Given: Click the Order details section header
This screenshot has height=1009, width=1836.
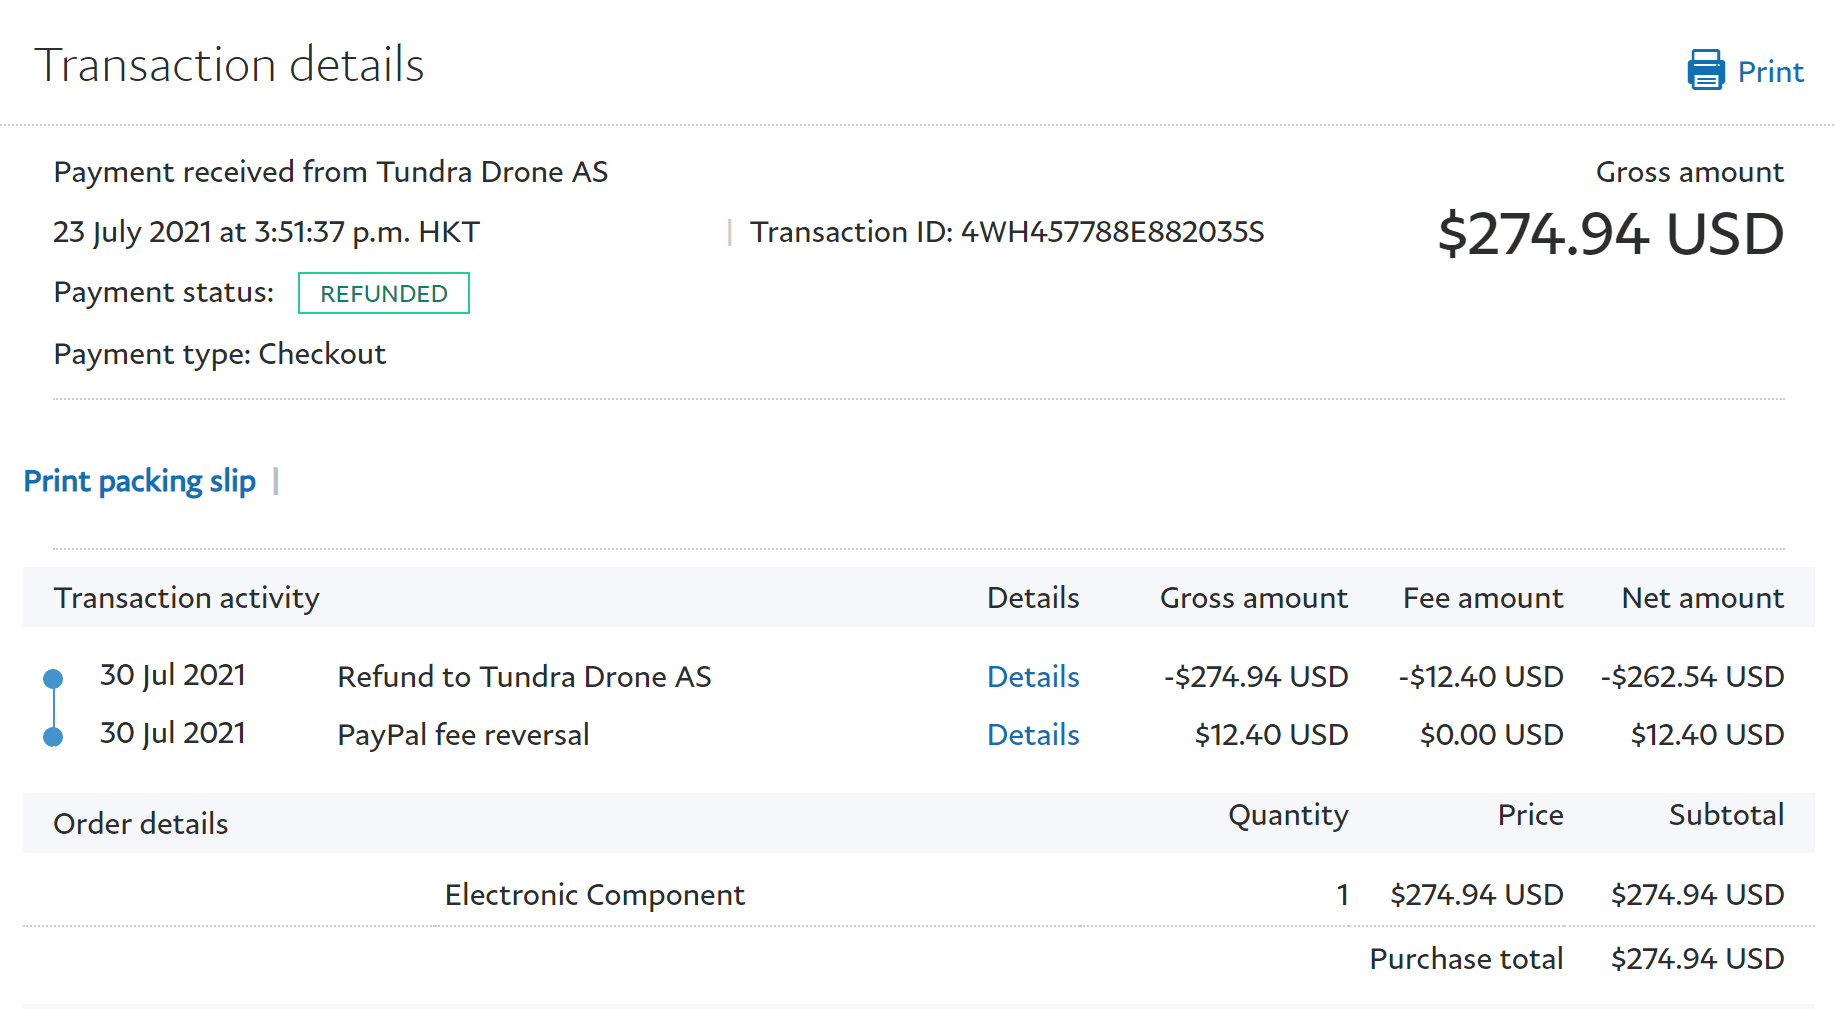Looking at the screenshot, I should 141,824.
